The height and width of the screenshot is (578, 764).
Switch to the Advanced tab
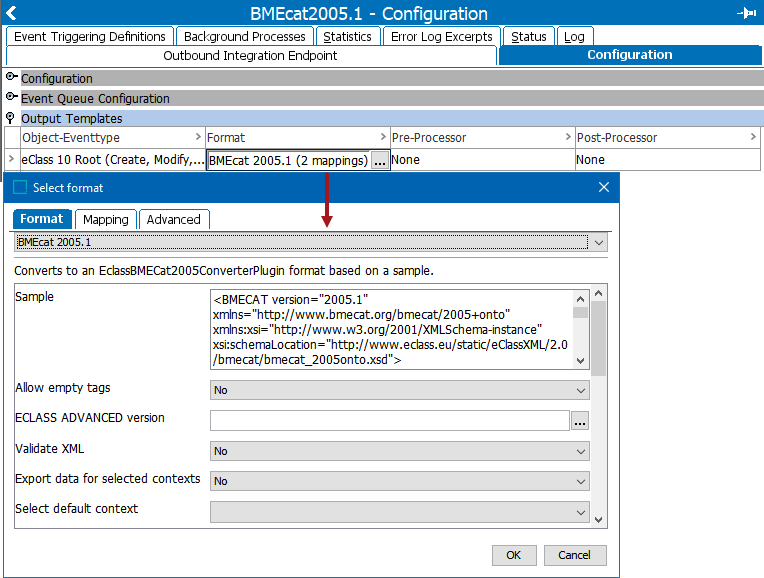pos(174,220)
